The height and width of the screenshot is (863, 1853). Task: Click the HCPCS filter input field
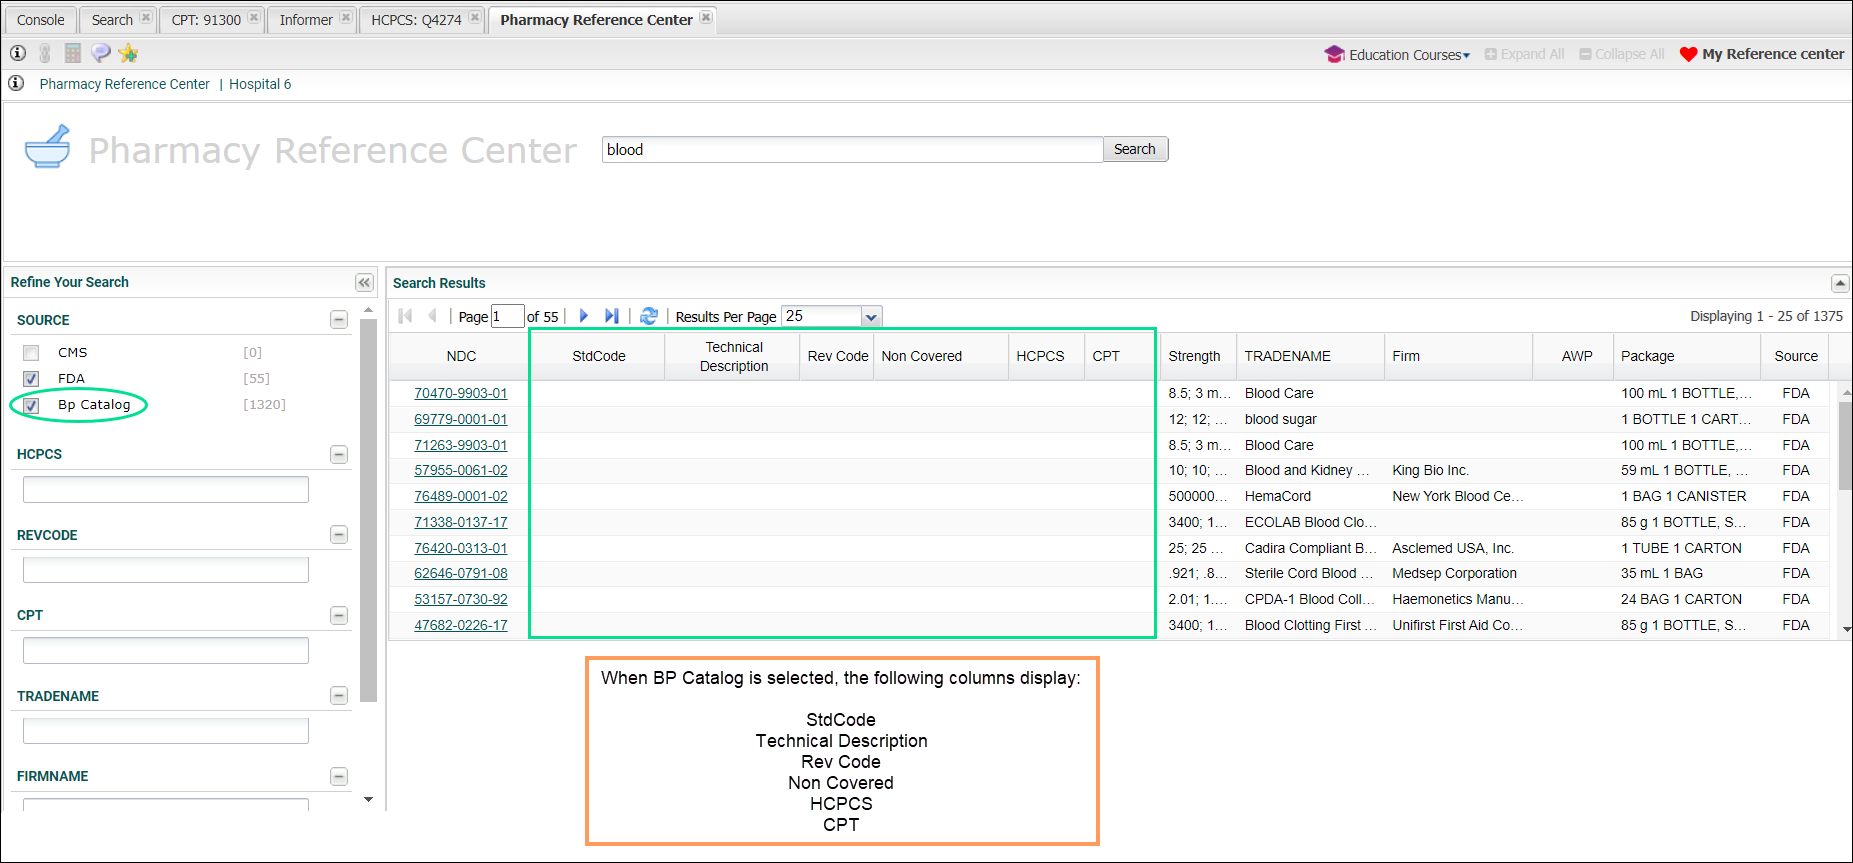pos(166,490)
